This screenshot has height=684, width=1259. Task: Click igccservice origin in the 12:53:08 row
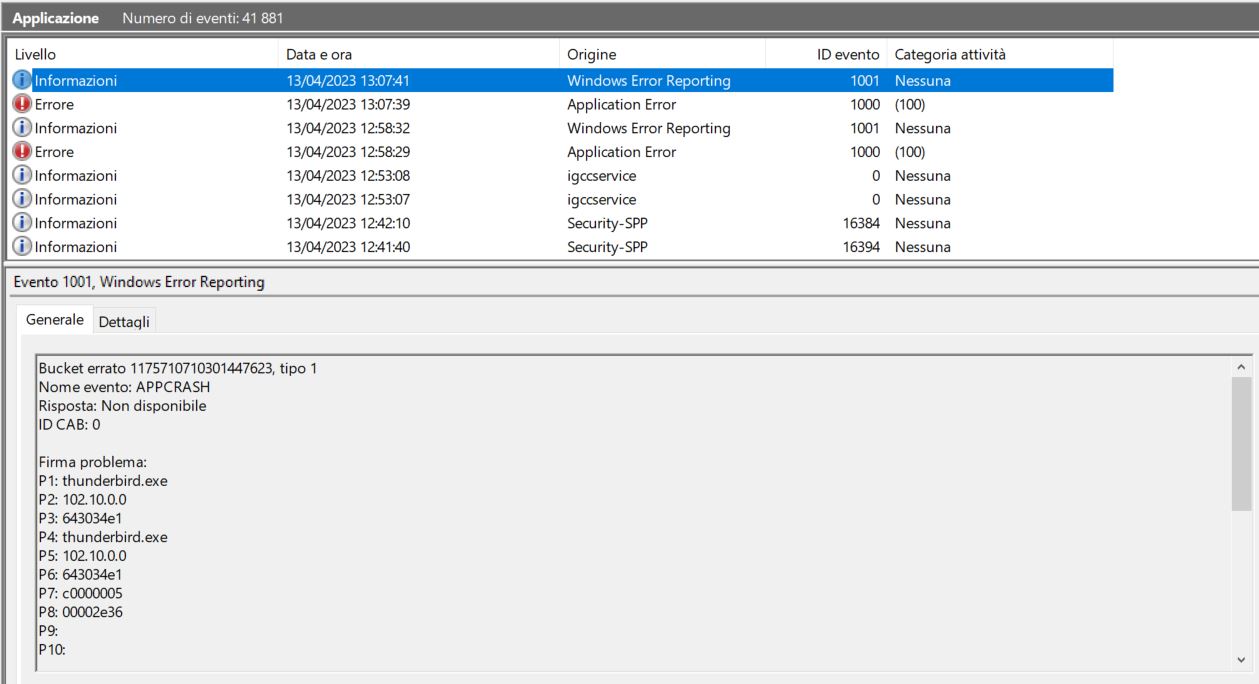603,175
